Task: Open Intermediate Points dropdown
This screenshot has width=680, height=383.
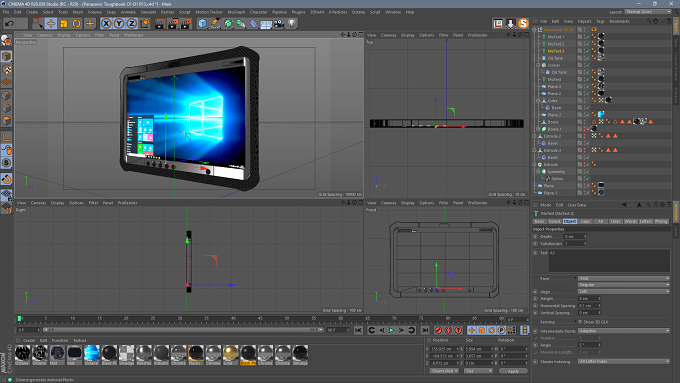Action: pyautogui.click(x=624, y=331)
